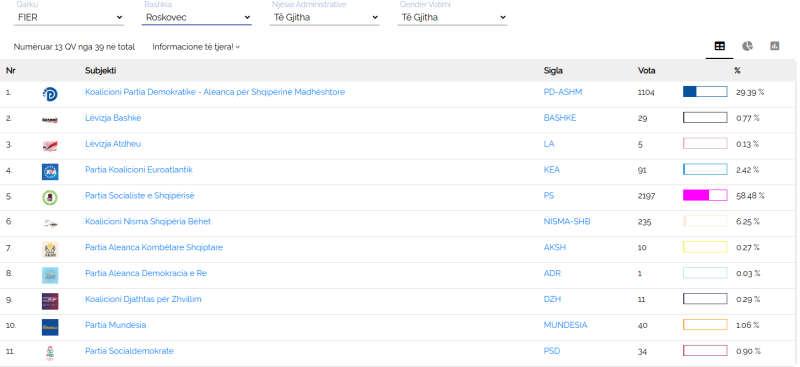Screen dimensions: 800x367
Task: Switch to pie chart view icon
Action: pos(747,46)
